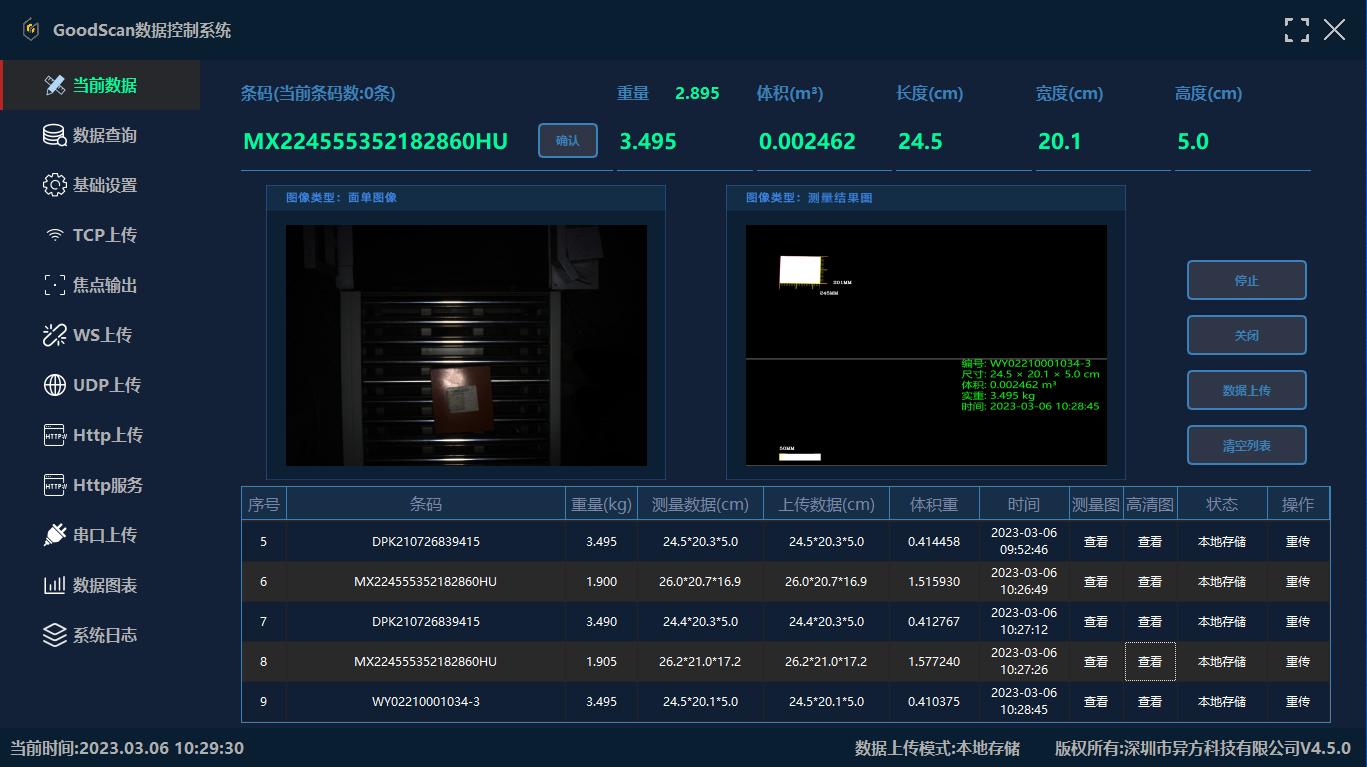Click the waybill image preview

466,345
